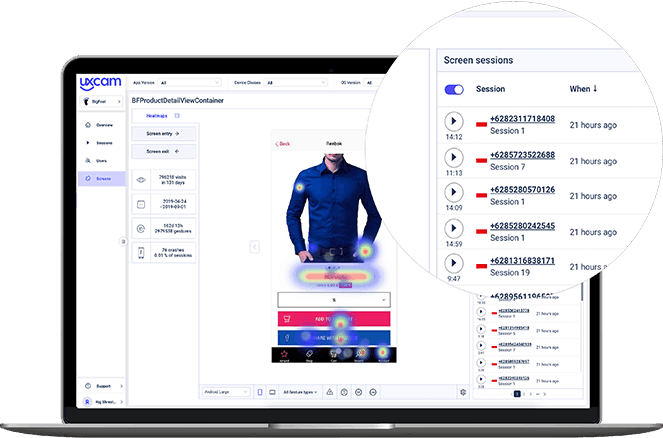Toggle the Screen sessions switch
This screenshot has height=438, width=663.
(x=455, y=89)
